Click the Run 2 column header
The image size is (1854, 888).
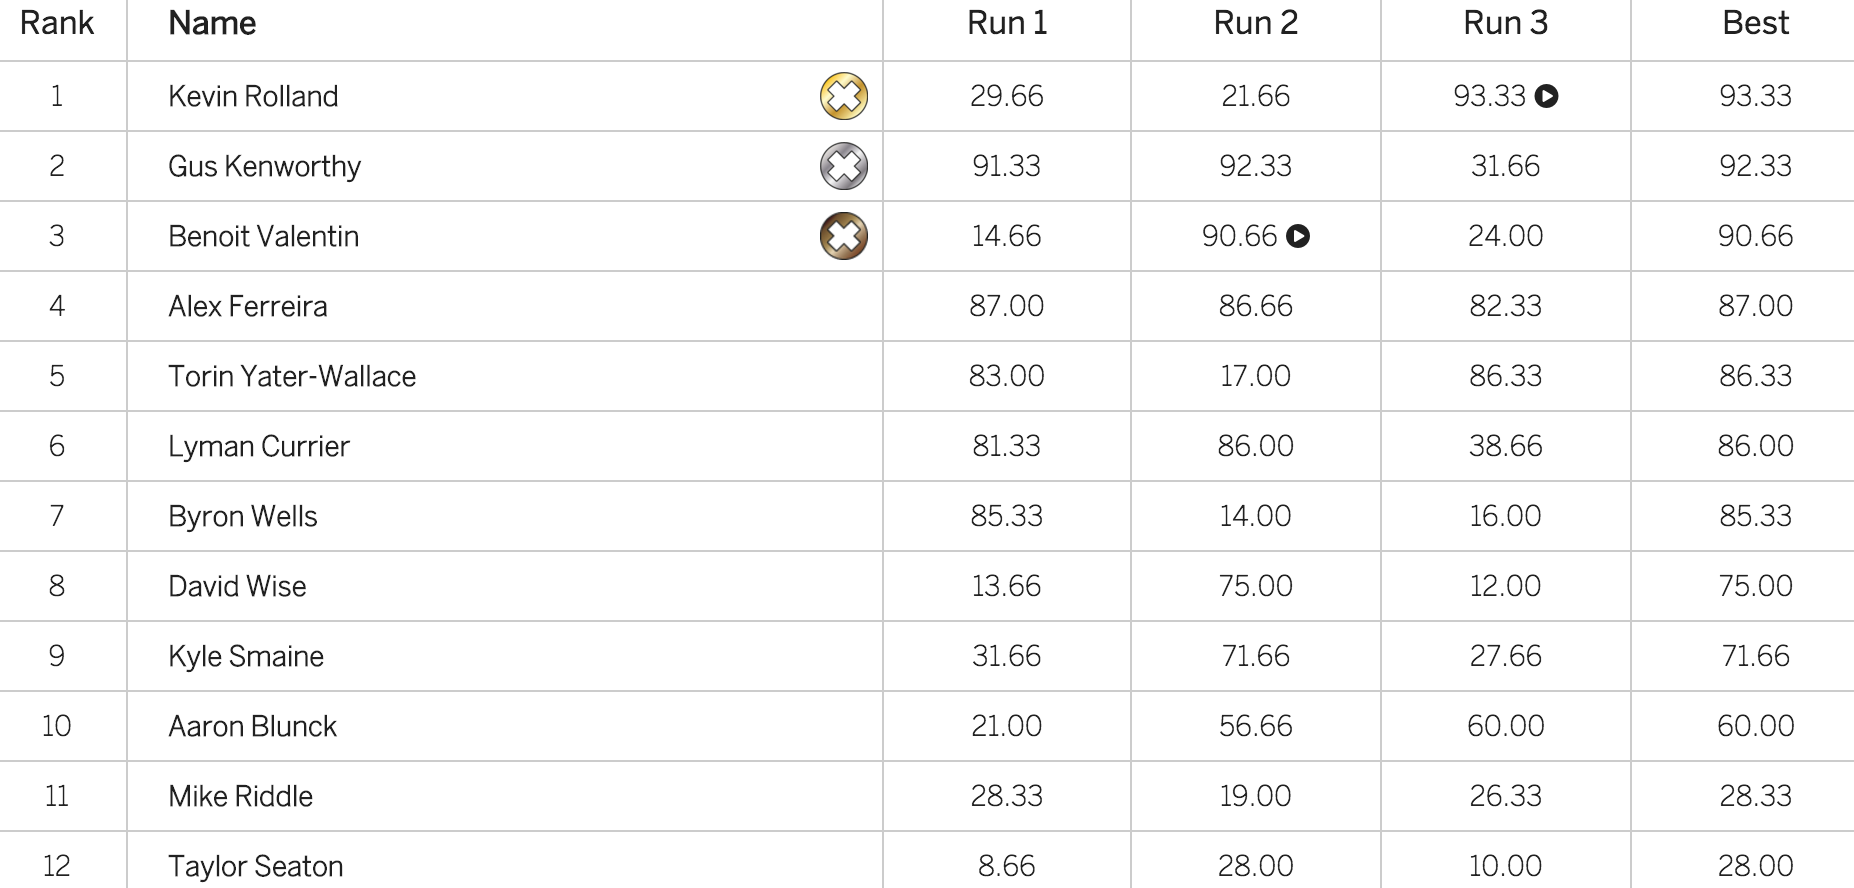tap(1256, 24)
